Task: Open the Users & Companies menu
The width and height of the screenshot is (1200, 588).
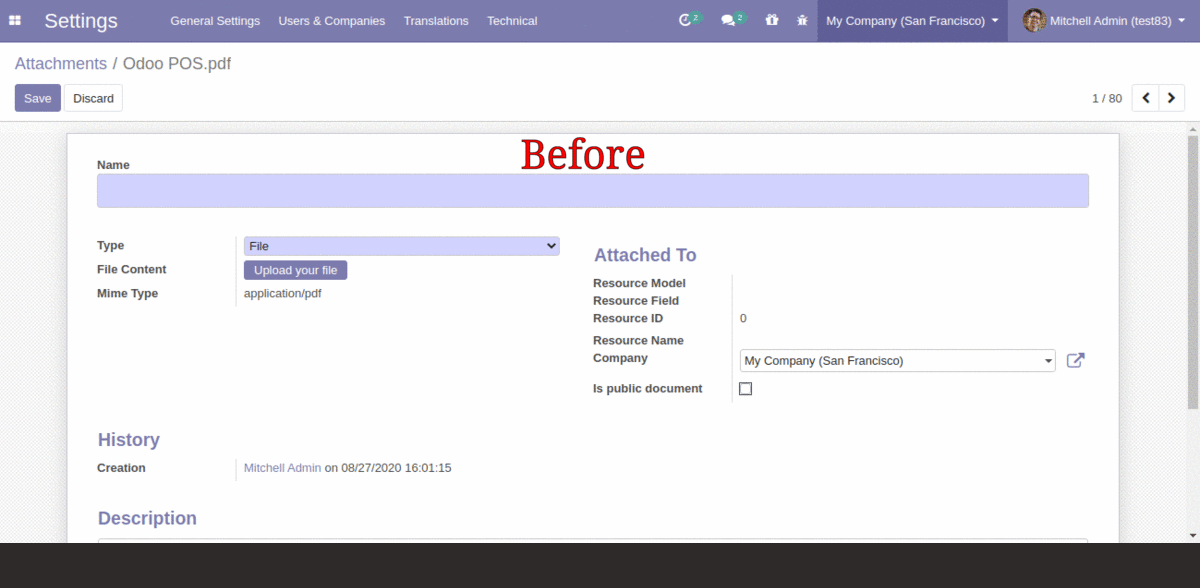Action: [x=331, y=21]
